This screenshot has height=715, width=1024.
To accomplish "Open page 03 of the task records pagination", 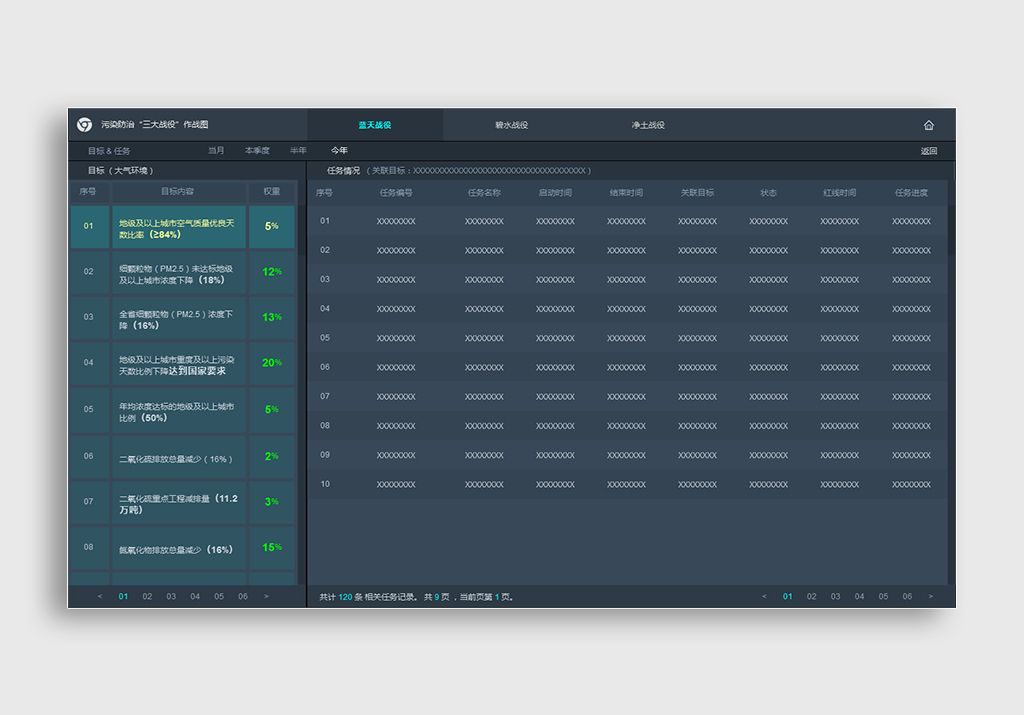I will pyautogui.click(x=835, y=597).
